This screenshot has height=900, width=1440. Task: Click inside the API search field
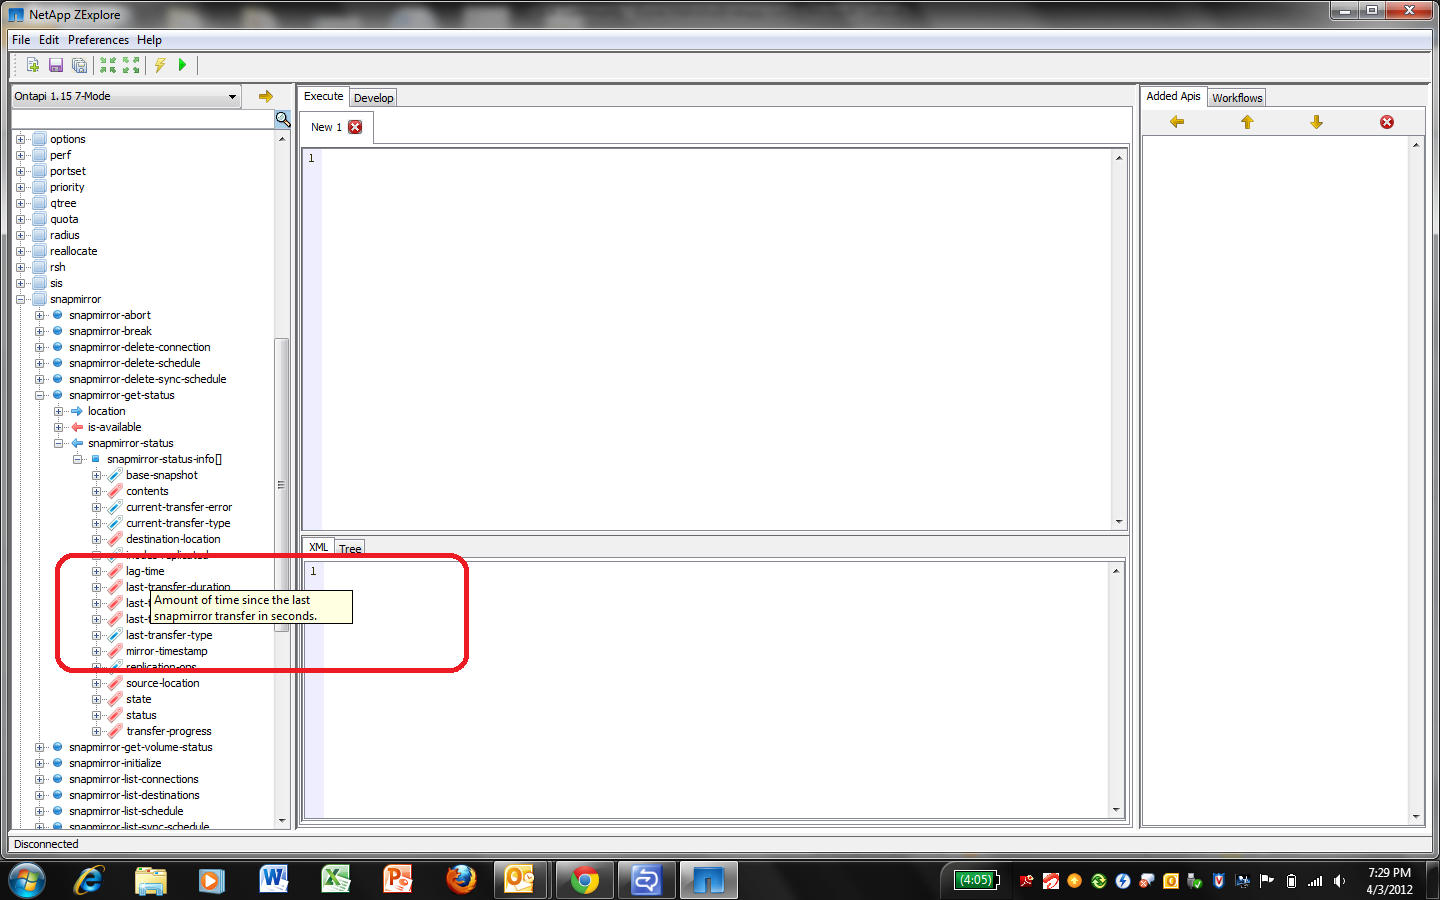coord(143,119)
